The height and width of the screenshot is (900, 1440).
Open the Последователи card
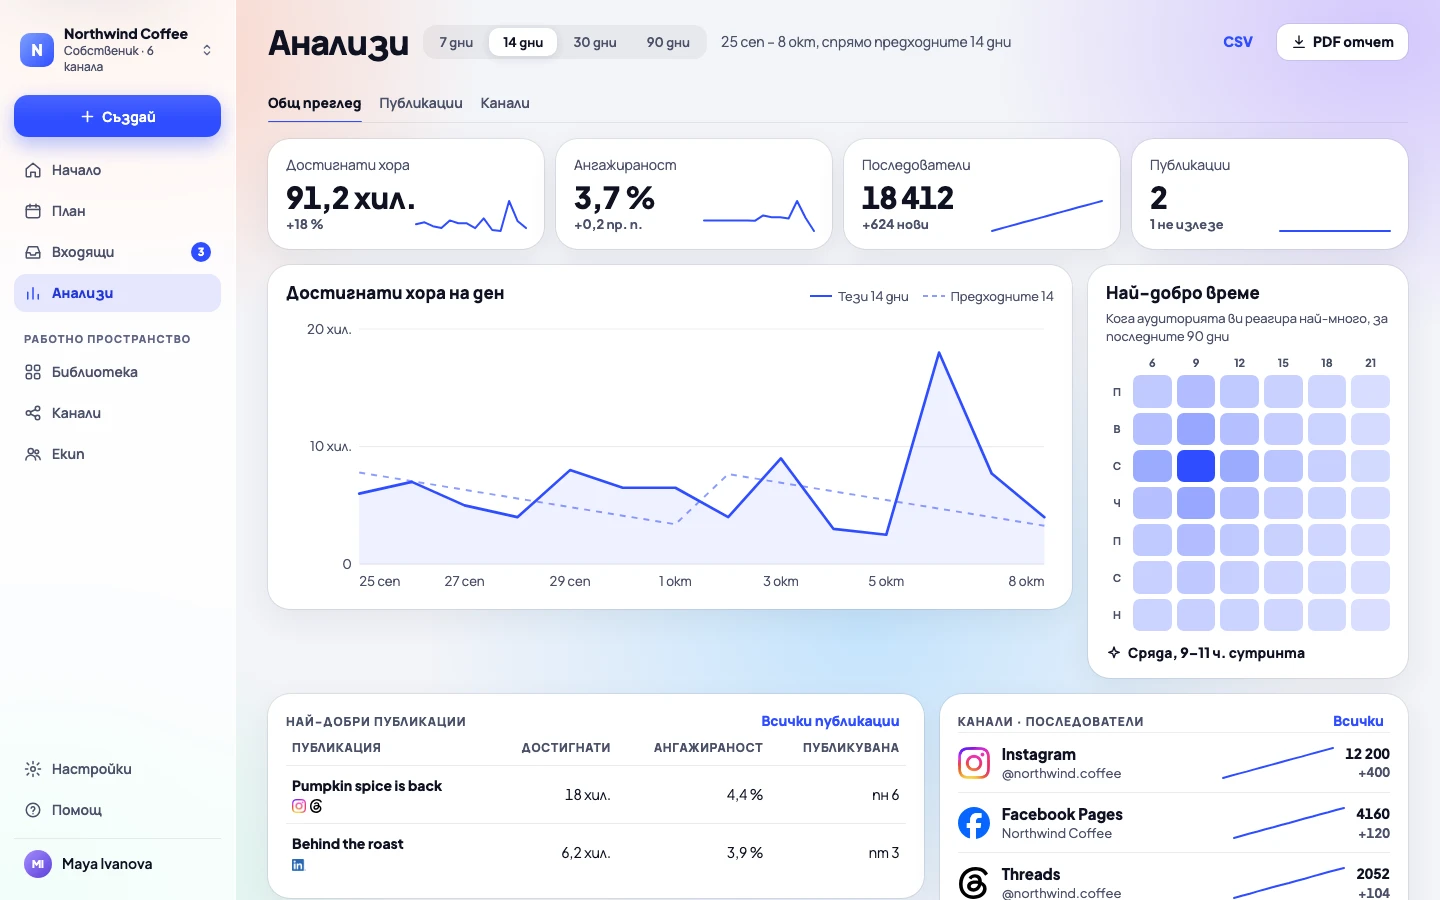click(982, 194)
